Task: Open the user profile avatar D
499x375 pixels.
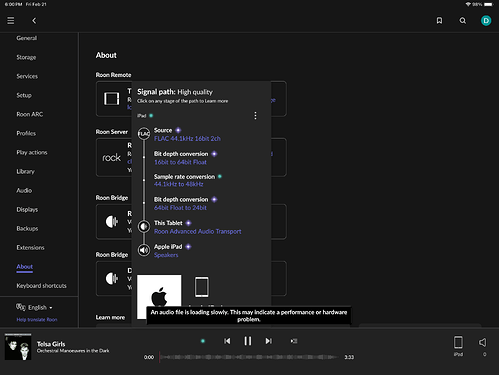Action: pyautogui.click(x=486, y=21)
